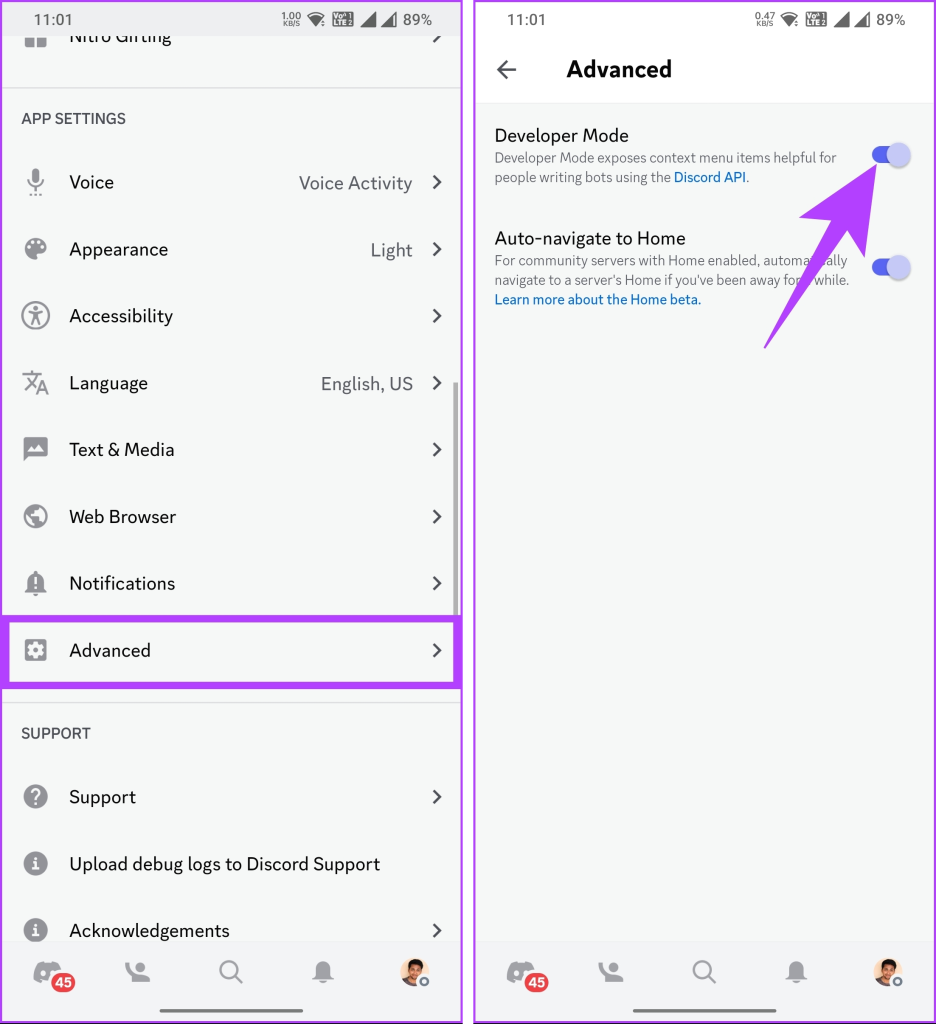This screenshot has width=936, height=1024.
Task: Toggle the Developer Mode switch
Action: [891, 155]
